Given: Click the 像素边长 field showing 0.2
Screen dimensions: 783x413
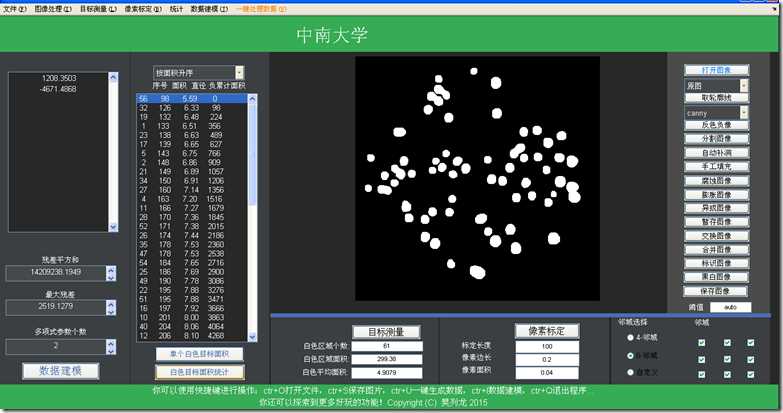Looking at the screenshot, I should [547, 360].
